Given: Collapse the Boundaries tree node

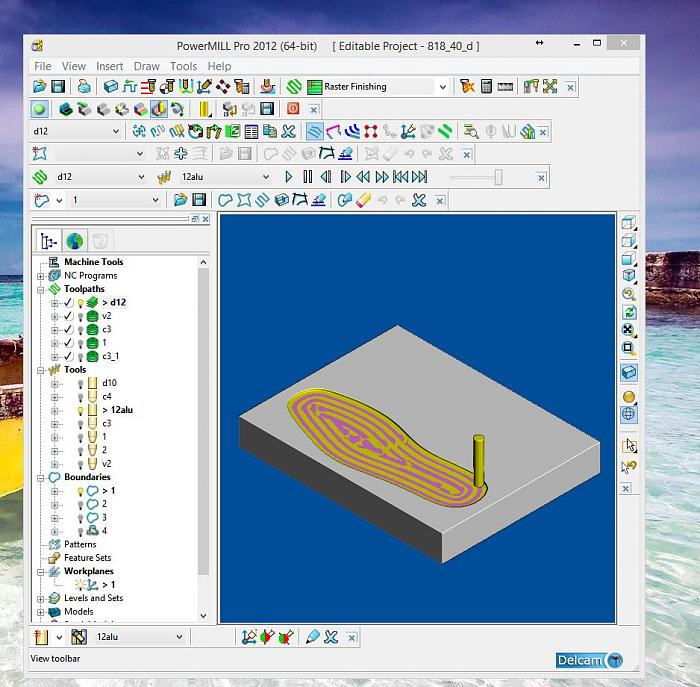Looking at the screenshot, I should pyautogui.click(x=41, y=478).
